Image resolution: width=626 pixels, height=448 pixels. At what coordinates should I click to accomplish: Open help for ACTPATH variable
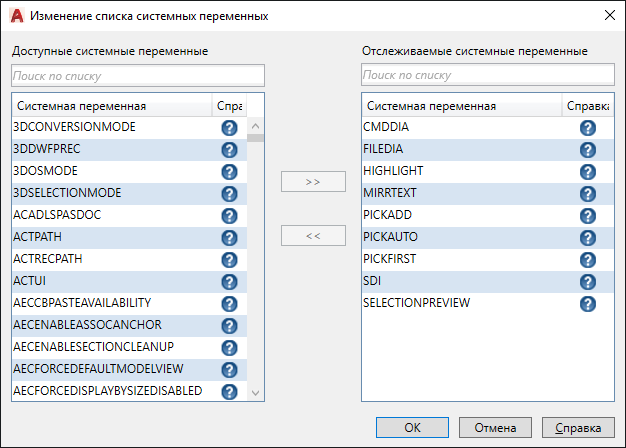click(228, 238)
